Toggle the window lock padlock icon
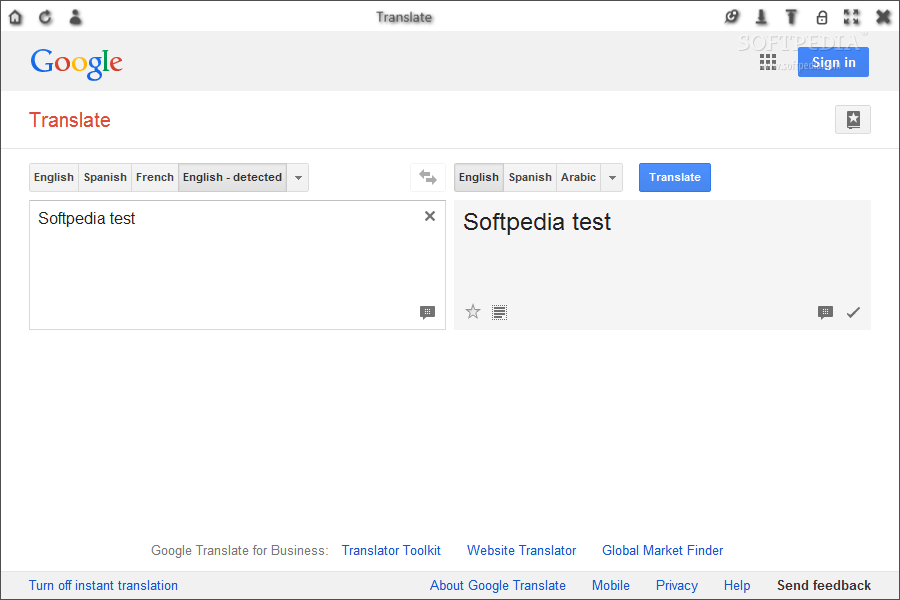The height and width of the screenshot is (600, 900). (x=822, y=17)
